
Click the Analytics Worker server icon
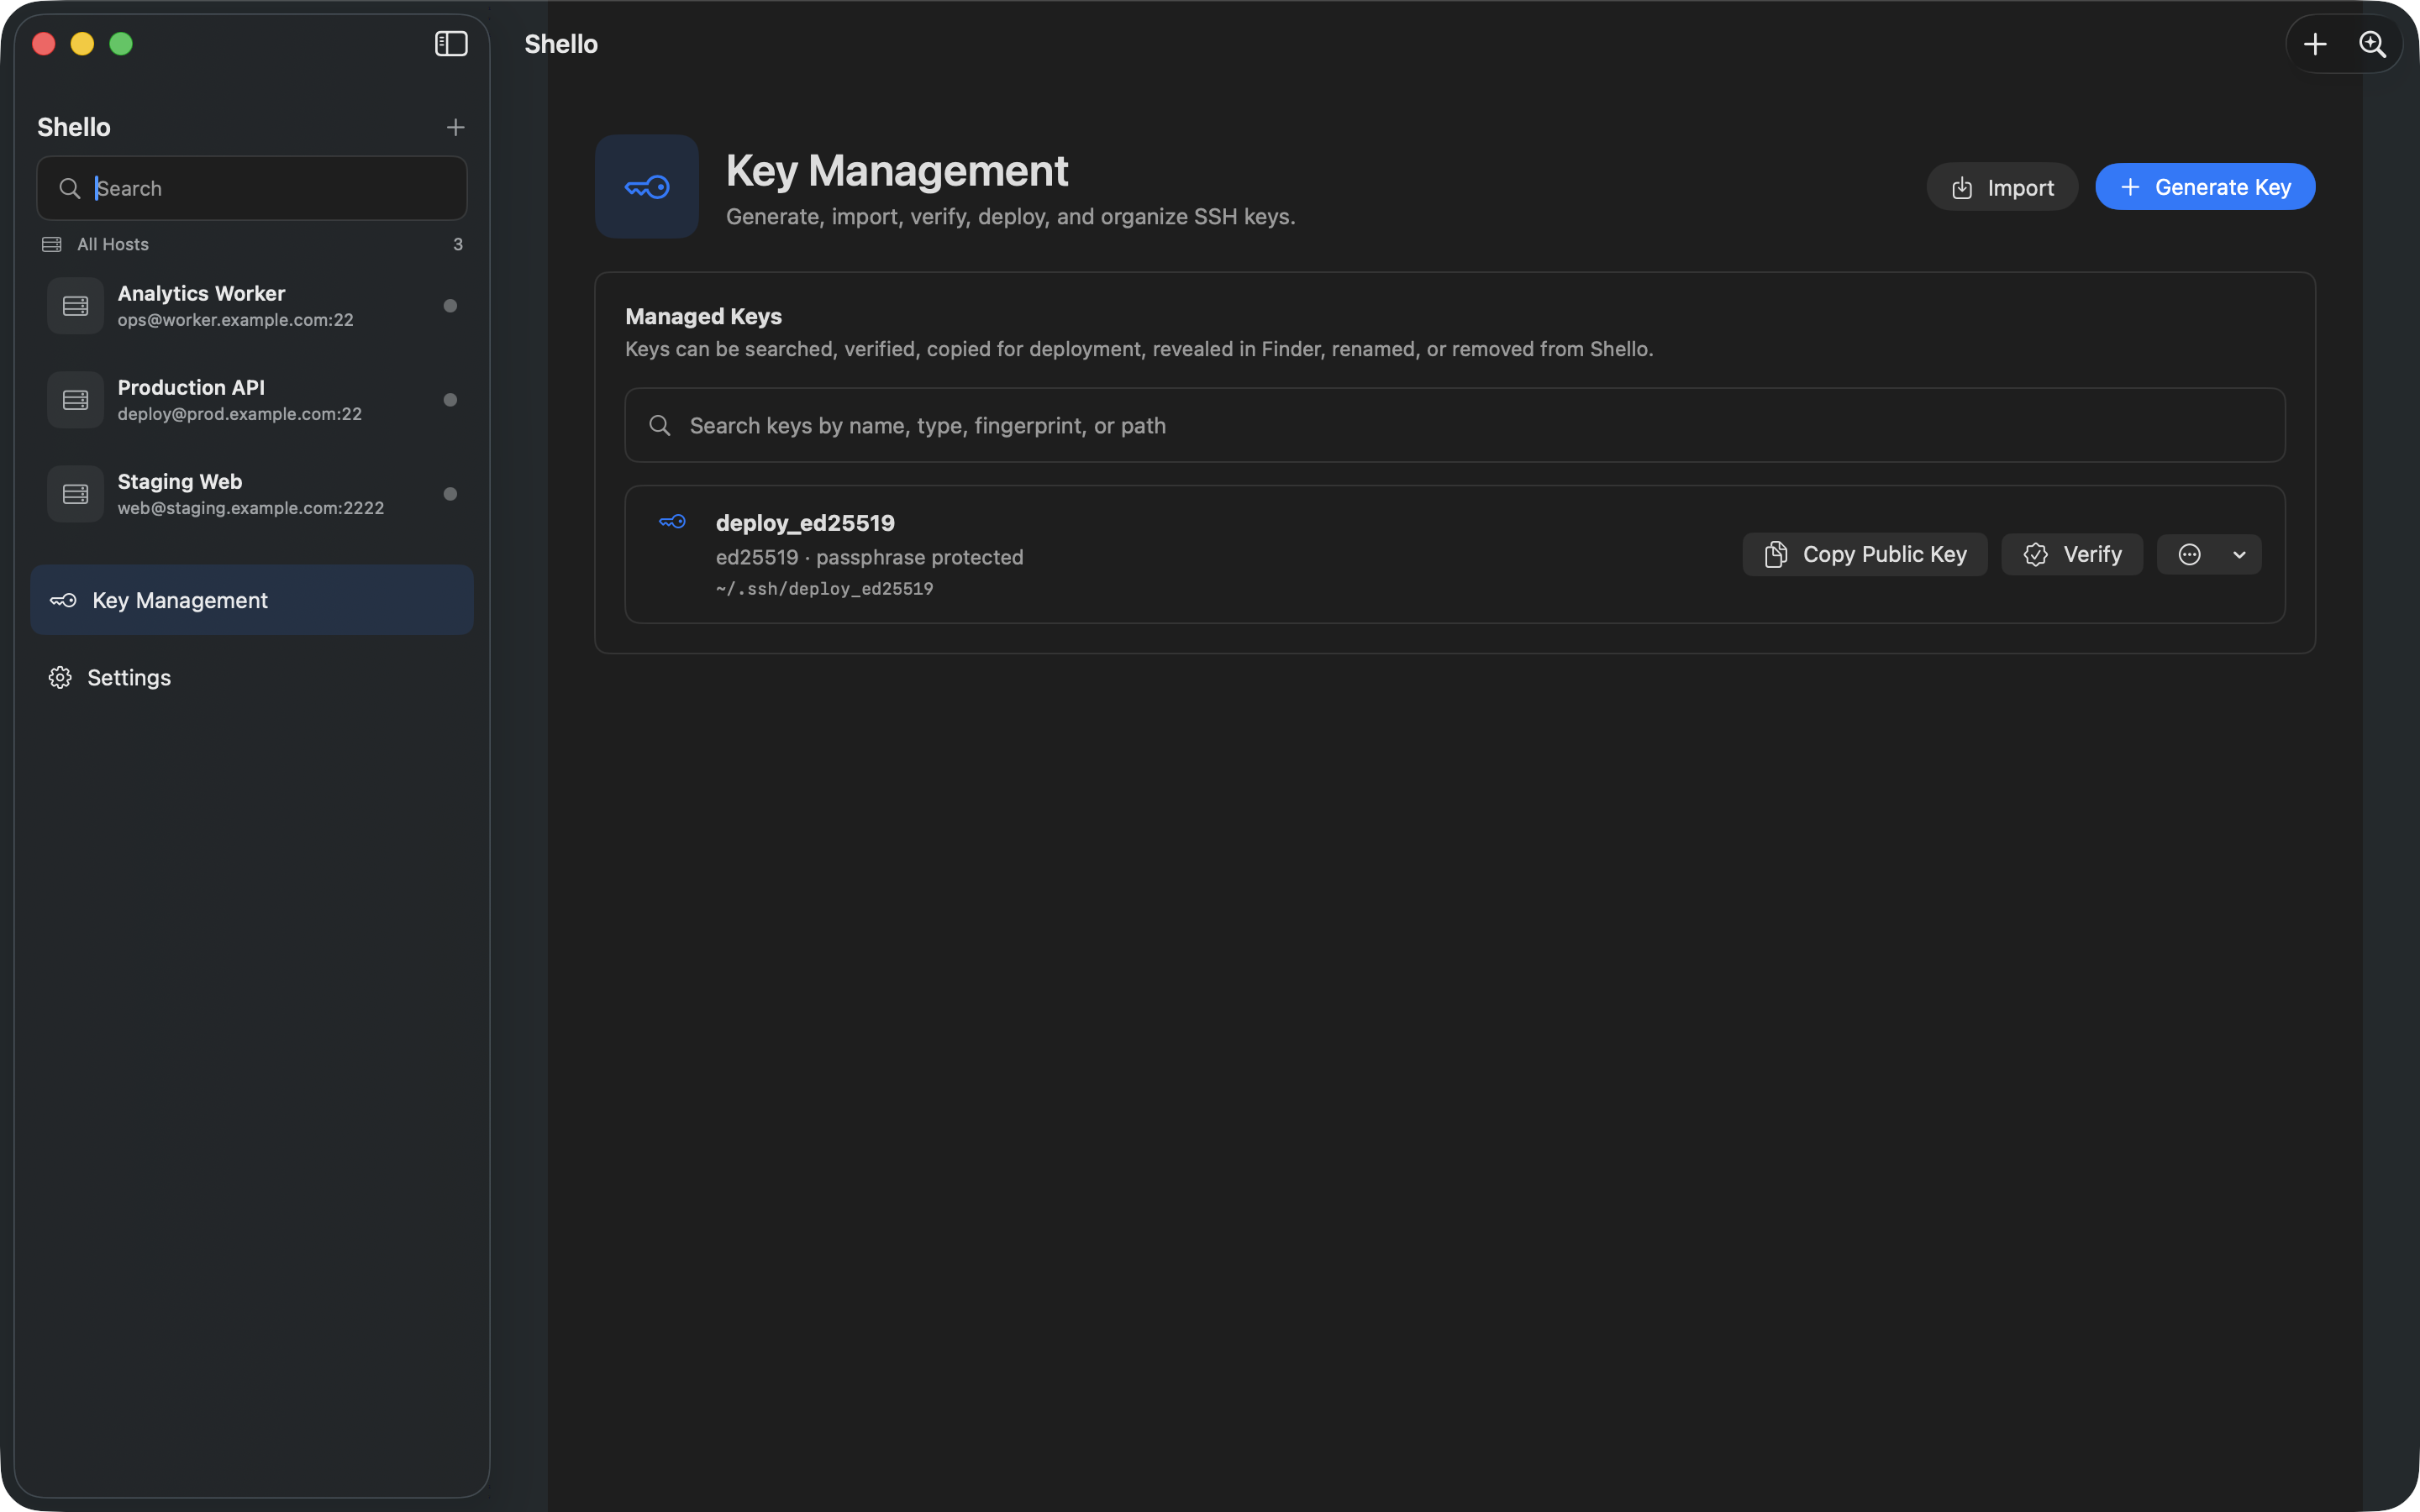75,306
